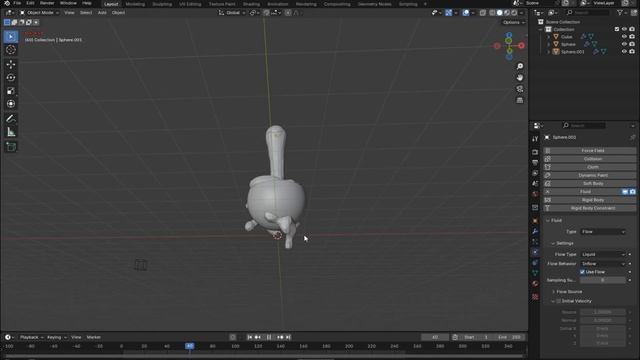
Task: Click the Rigid Body Constraint button
Action: click(589, 208)
